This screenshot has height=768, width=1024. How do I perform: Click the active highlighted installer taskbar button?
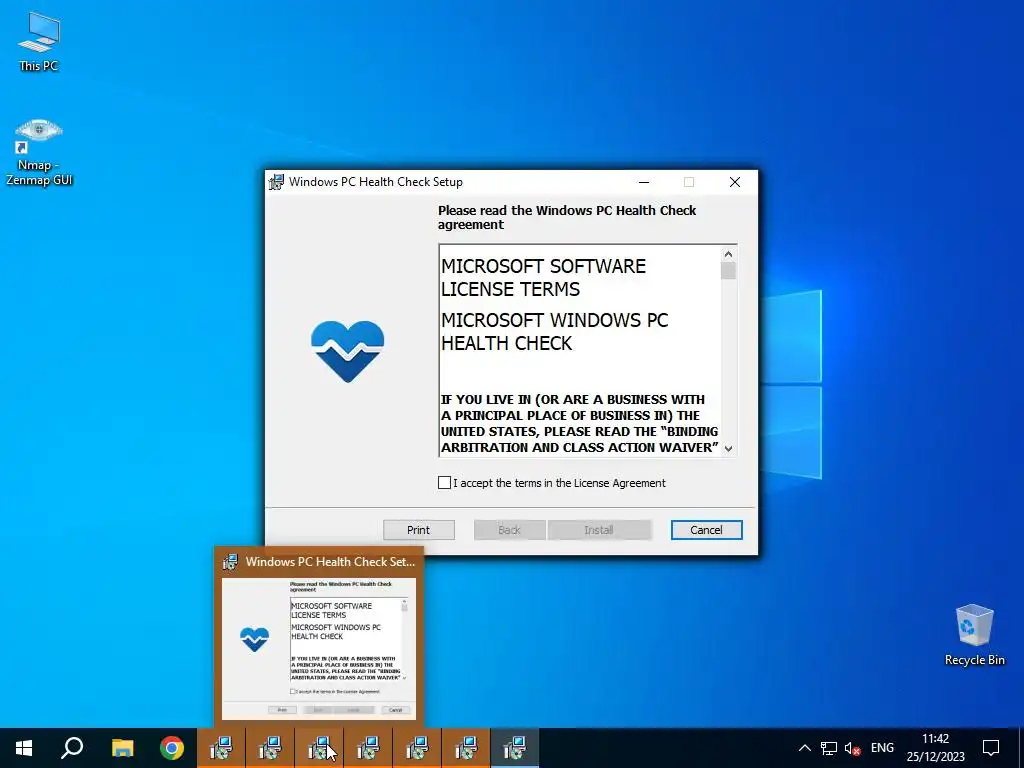point(515,748)
